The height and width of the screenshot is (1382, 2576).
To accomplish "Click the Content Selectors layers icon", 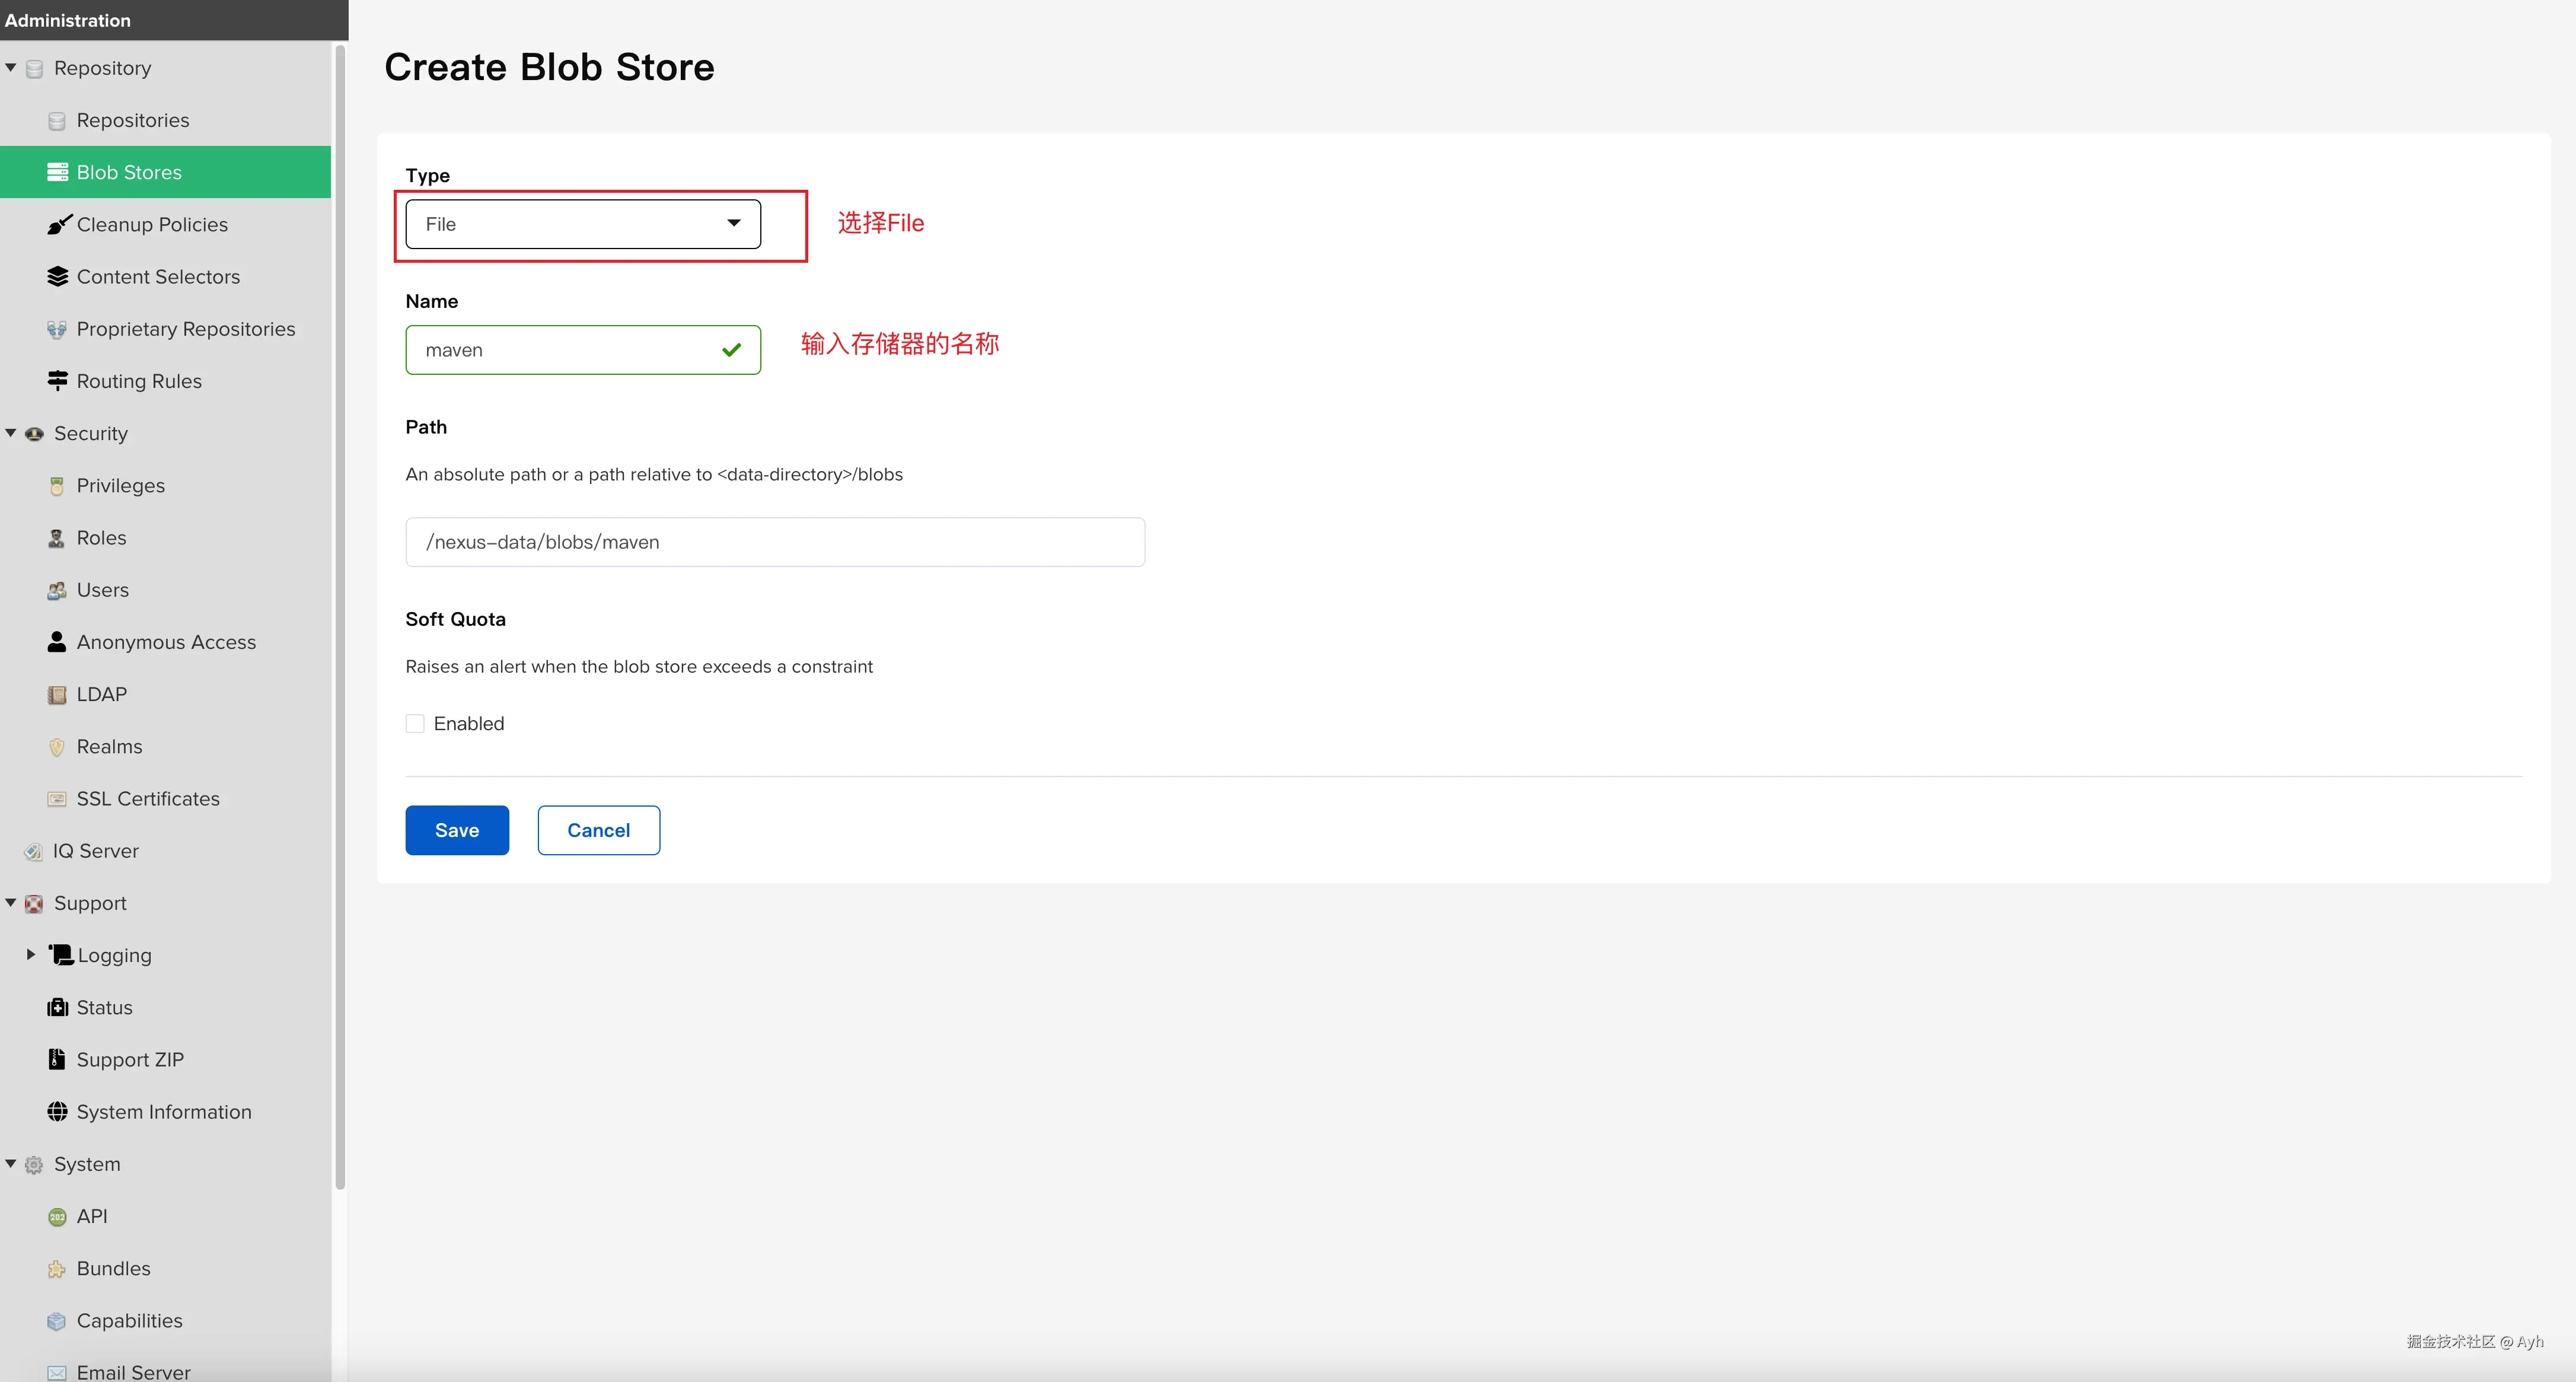I will tap(58, 277).
